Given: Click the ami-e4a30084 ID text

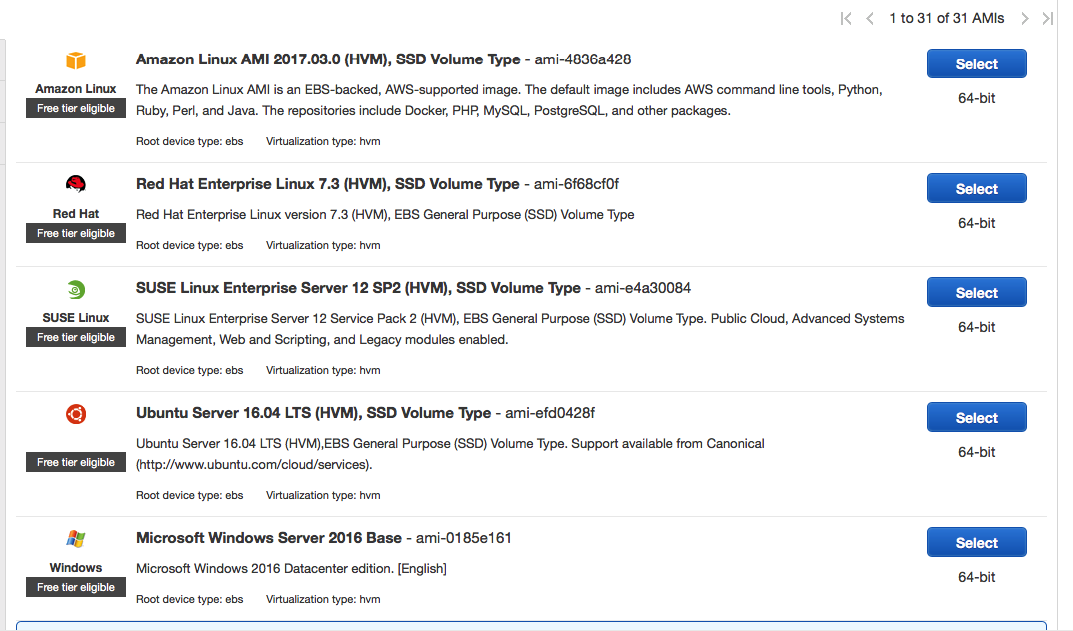Looking at the screenshot, I should pyautogui.click(x=643, y=288).
